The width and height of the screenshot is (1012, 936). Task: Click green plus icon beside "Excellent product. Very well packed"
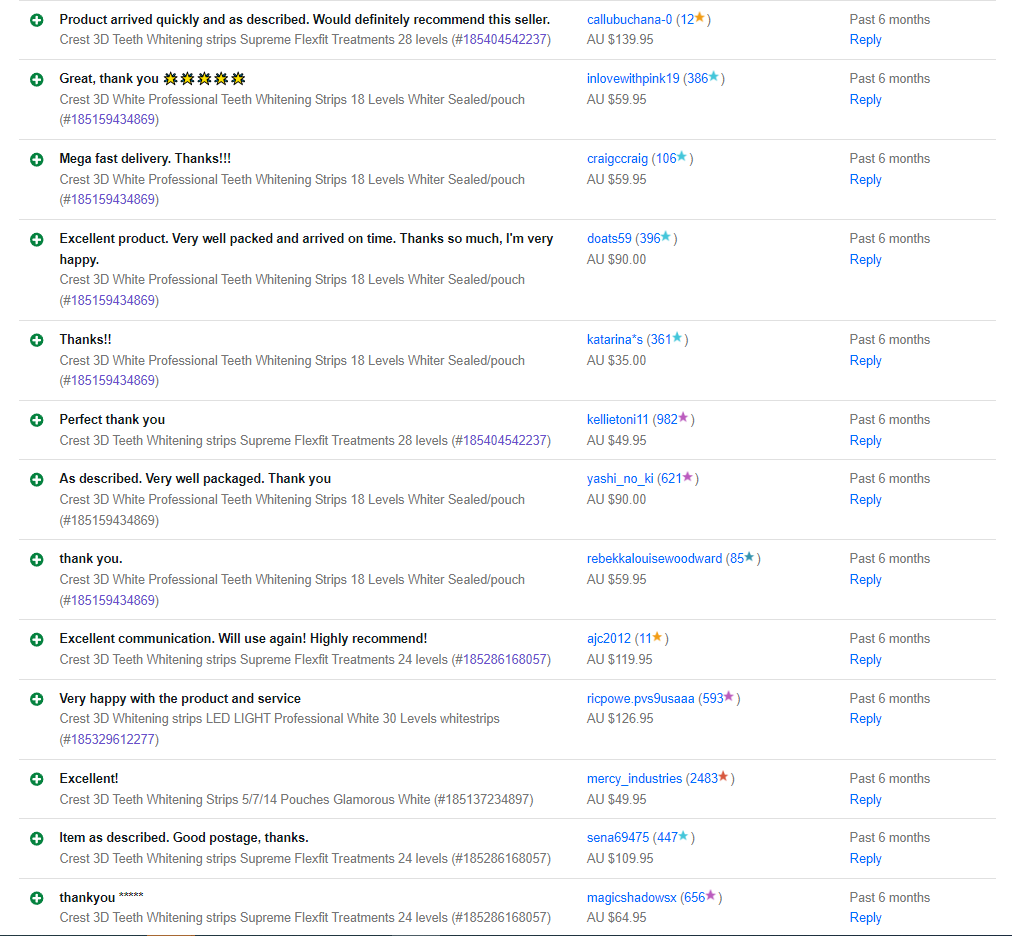pyautogui.click(x=37, y=239)
